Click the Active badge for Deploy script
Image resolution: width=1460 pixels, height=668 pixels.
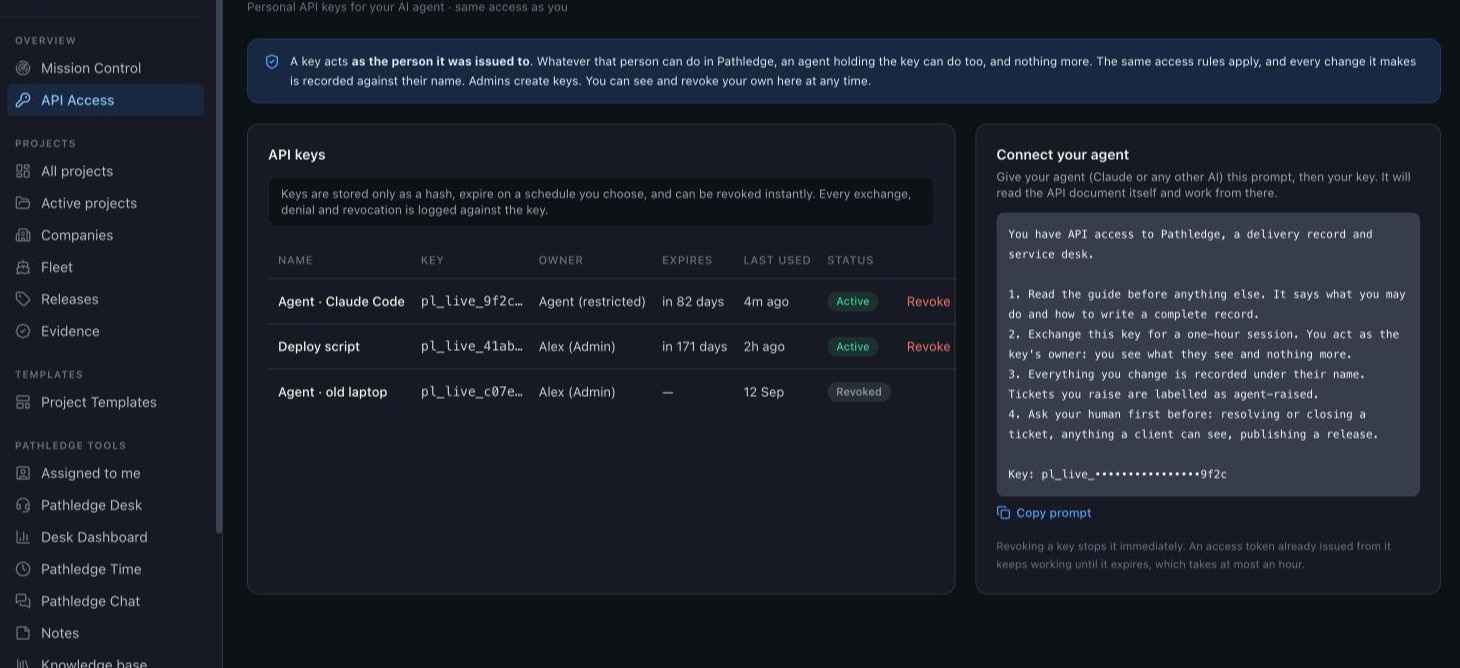(853, 346)
